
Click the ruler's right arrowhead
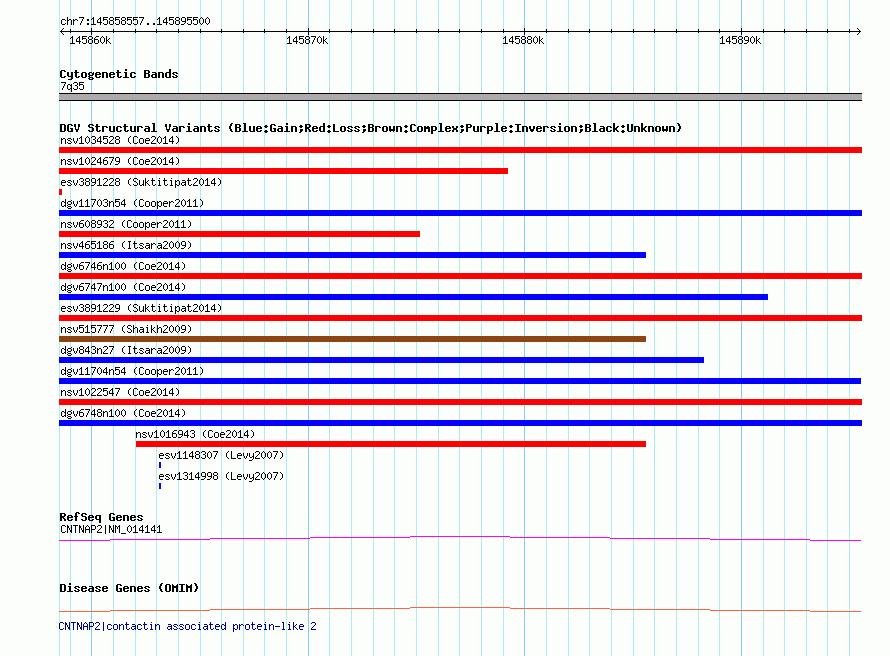tap(859, 31)
